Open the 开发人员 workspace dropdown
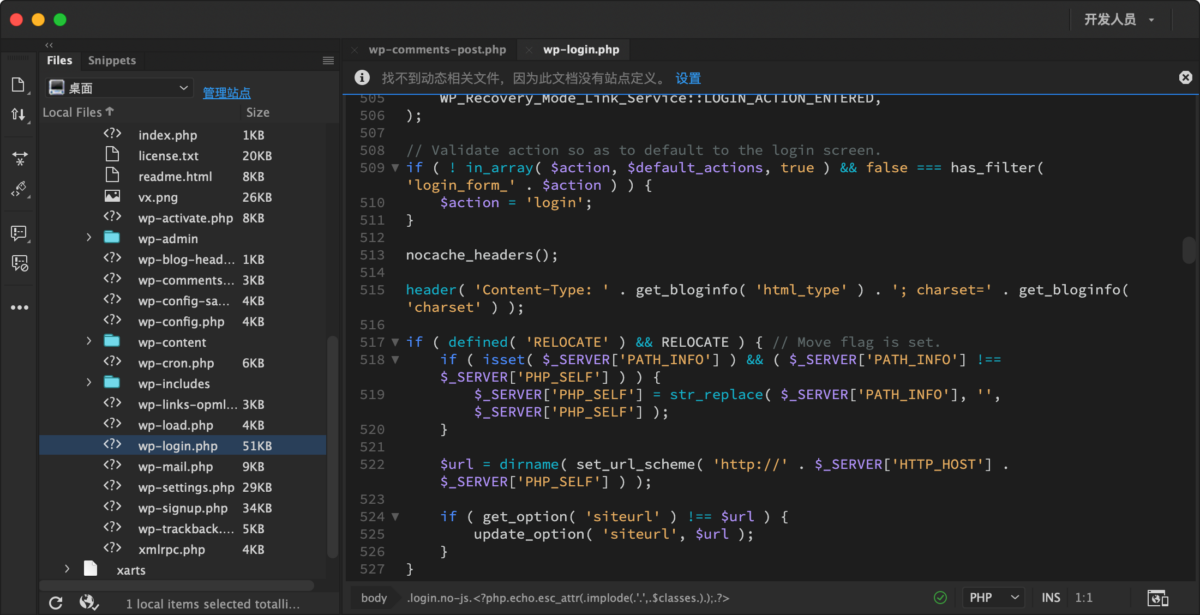Screen dimensions: 1200x615 1119,19
